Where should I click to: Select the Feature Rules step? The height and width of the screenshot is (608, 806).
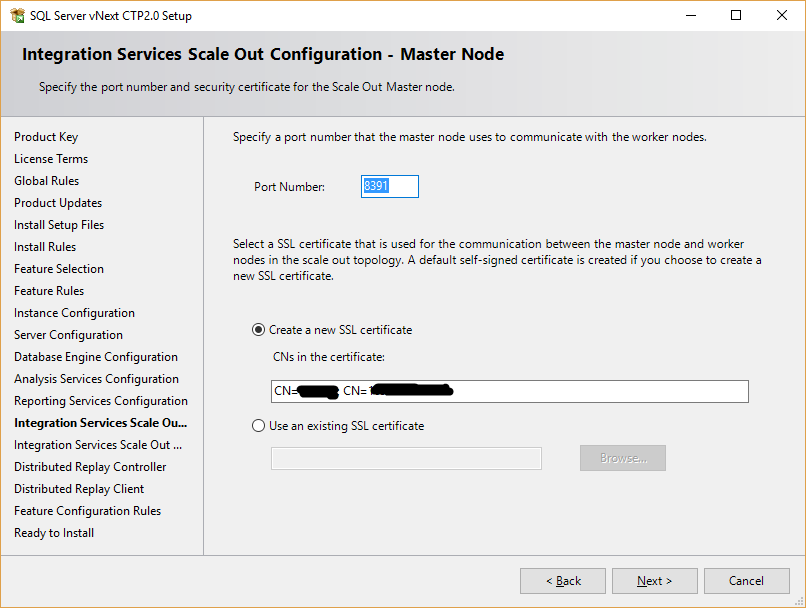tap(49, 291)
